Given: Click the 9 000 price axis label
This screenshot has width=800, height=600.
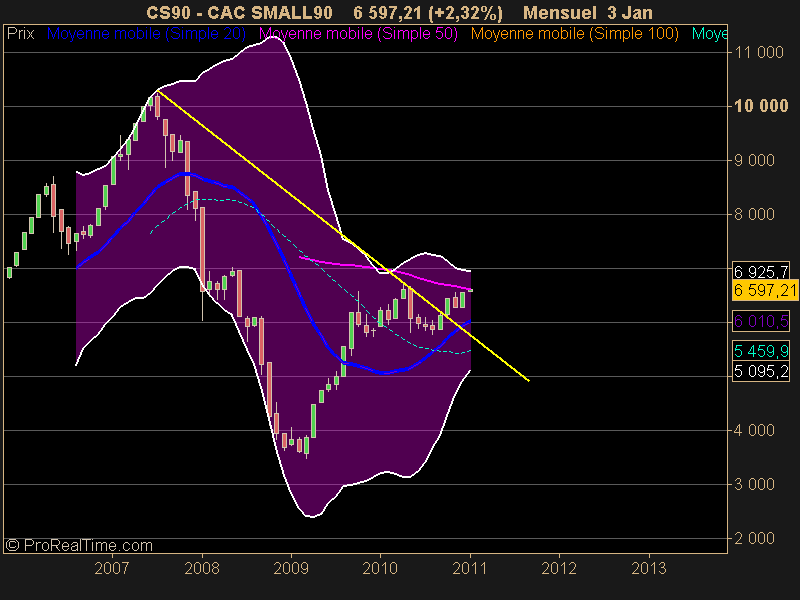Looking at the screenshot, I should click(754, 160).
